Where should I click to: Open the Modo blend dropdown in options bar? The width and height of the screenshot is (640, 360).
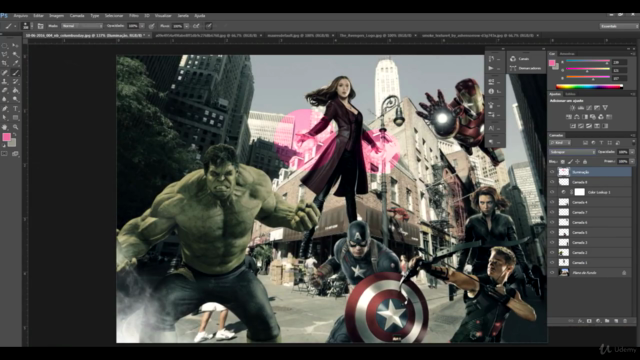pos(82,26)
